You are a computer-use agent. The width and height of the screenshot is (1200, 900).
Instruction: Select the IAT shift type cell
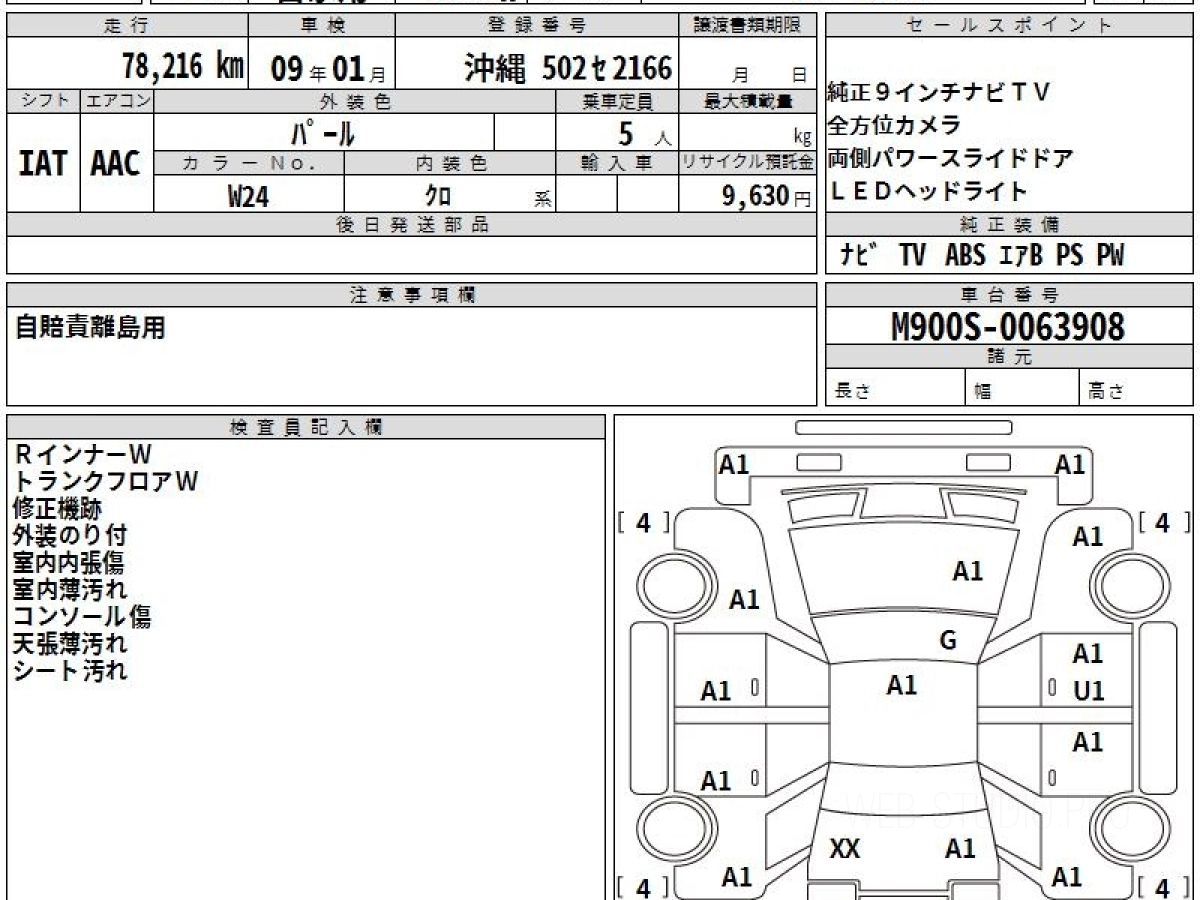[43, 164]
